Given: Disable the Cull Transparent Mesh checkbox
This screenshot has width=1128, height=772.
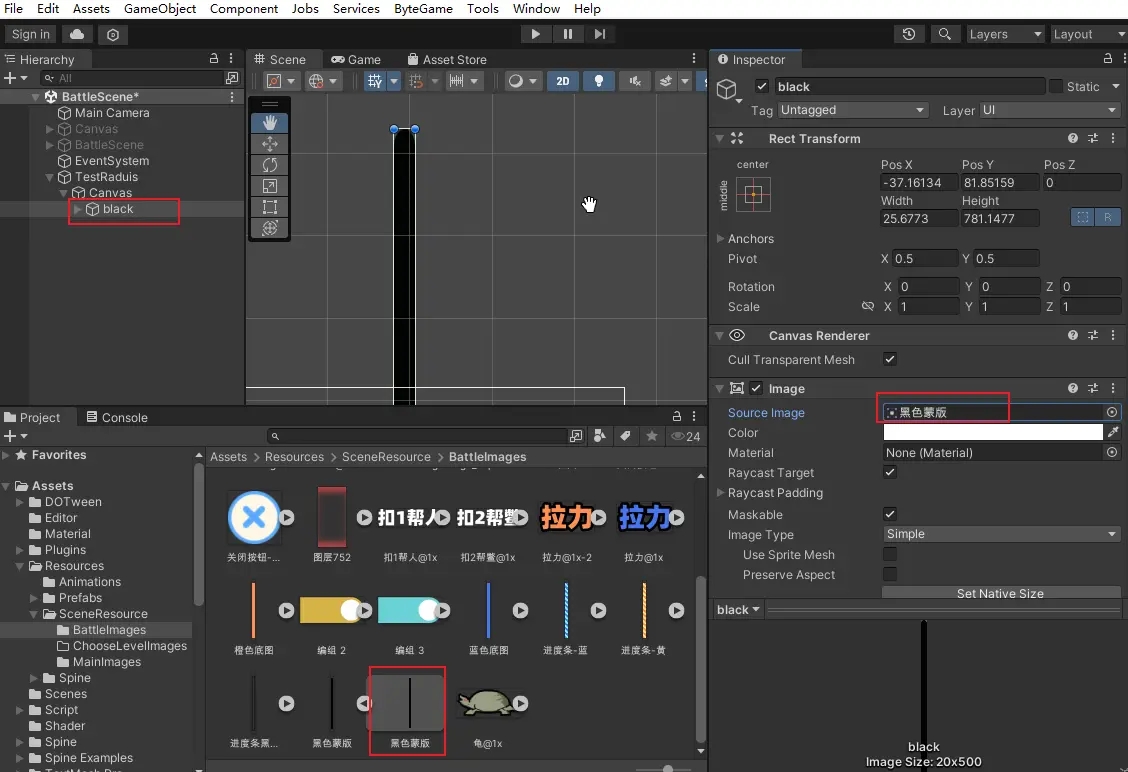Looking at the screenshot, I should coord(890,360).
